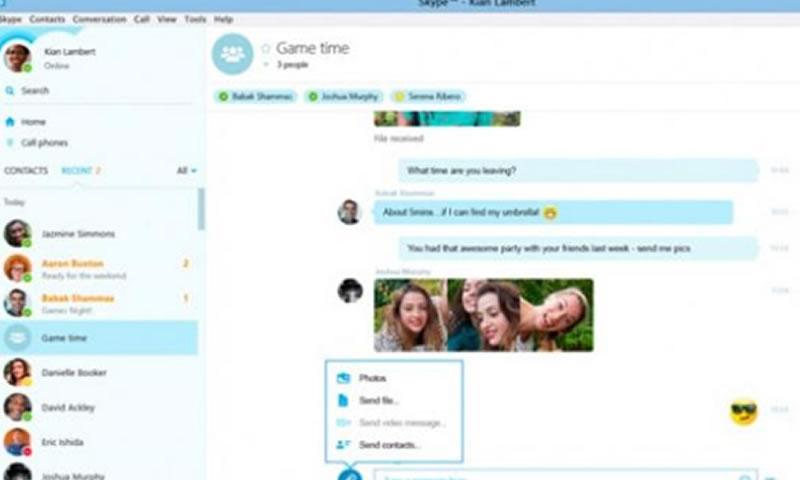Click the Photos icon in attach menu

343,378
